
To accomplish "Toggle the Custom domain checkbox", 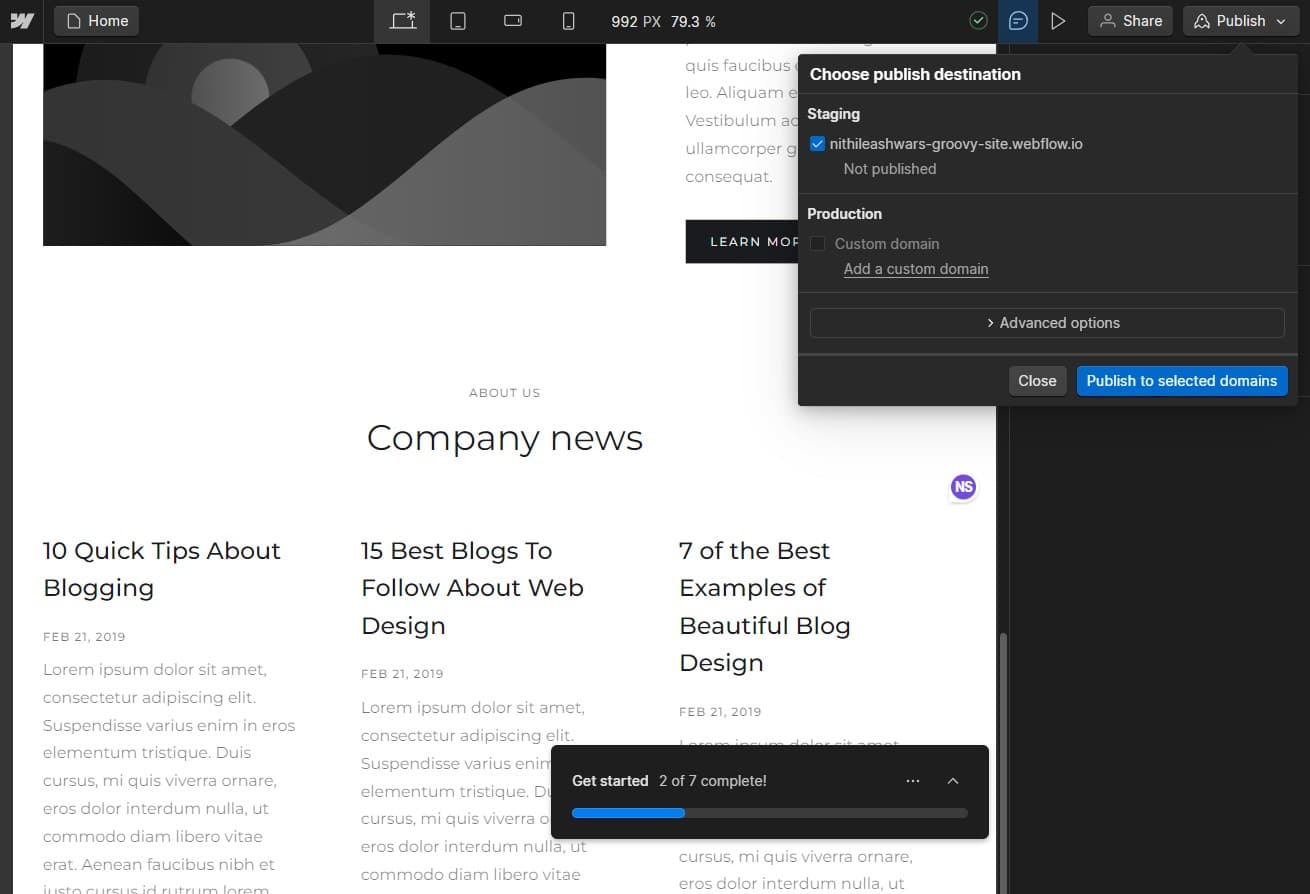I will (x=817, y=243).
